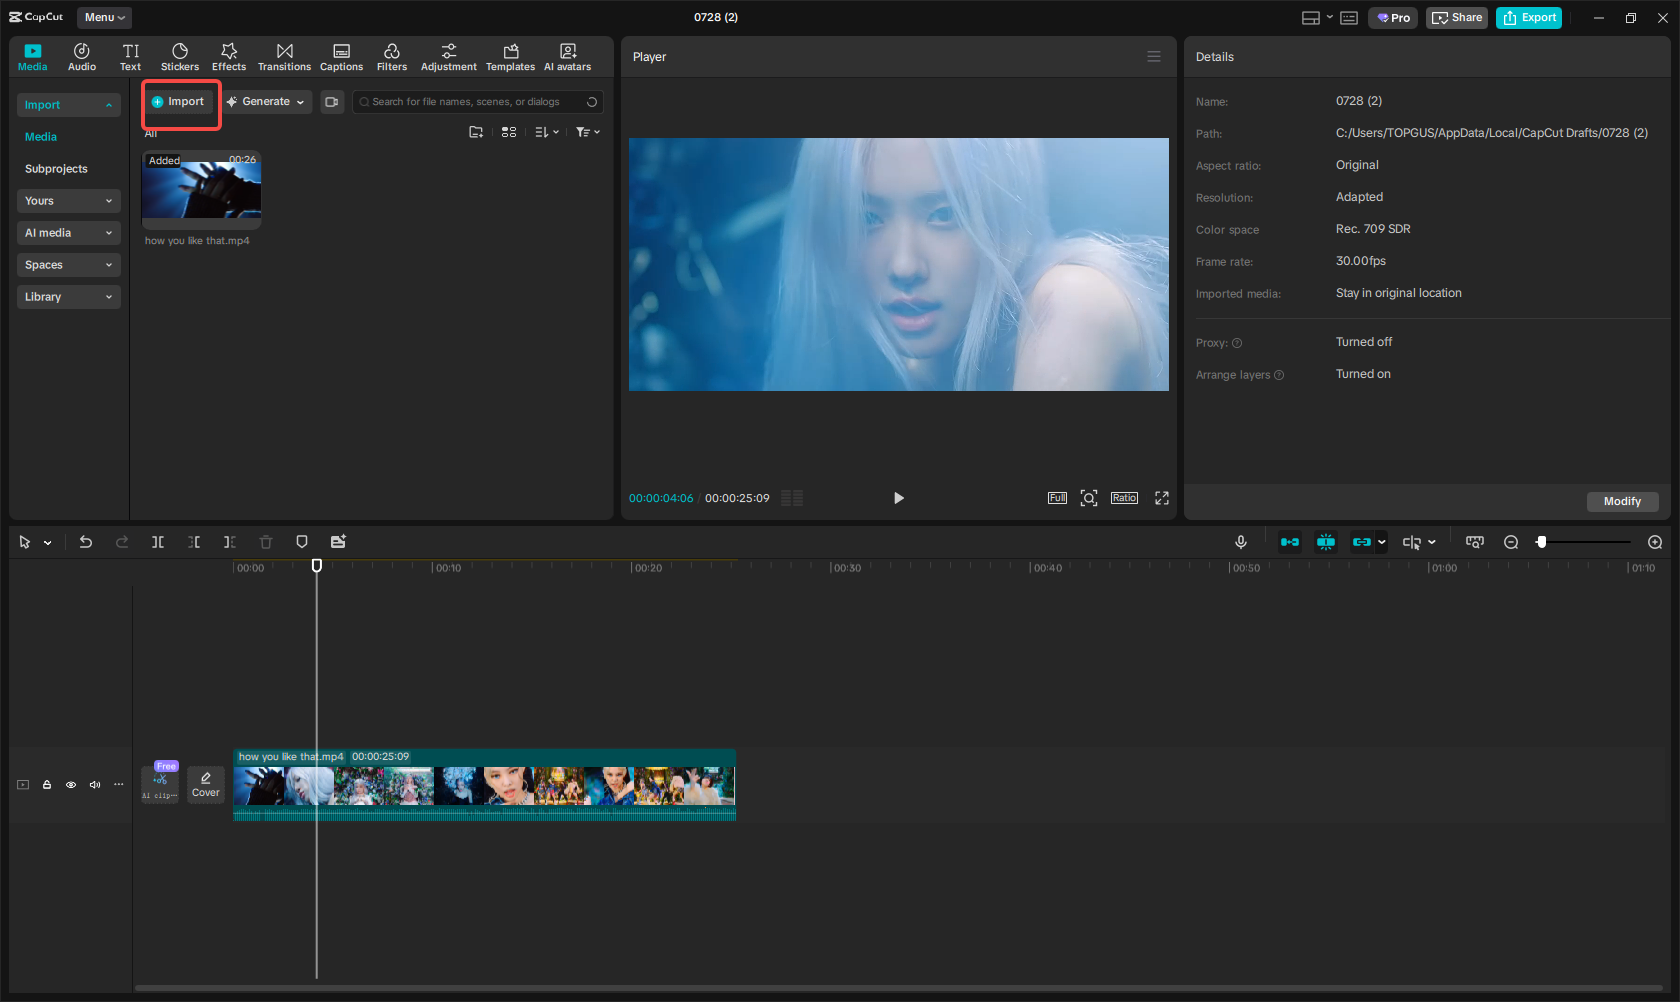Open the Menu in top bar
This screenshot has height=1002, width=1680.
(103, 17)
